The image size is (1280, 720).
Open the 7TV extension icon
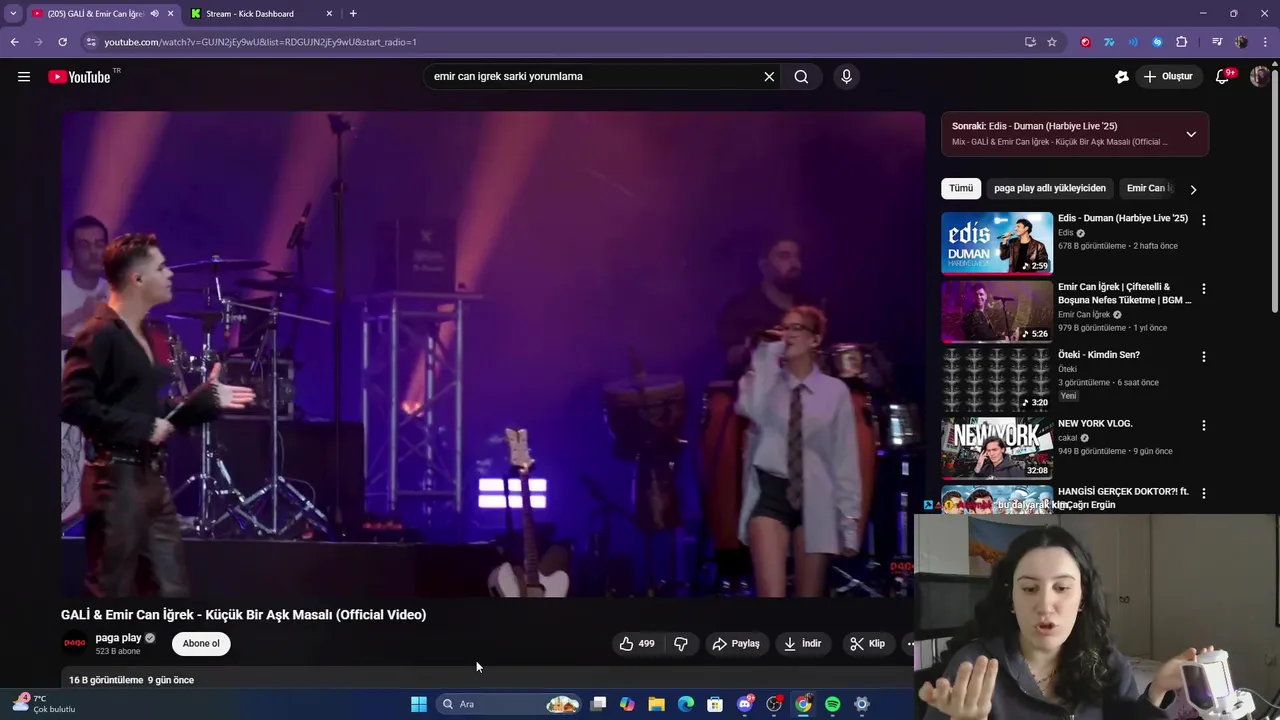point(1109,42)
